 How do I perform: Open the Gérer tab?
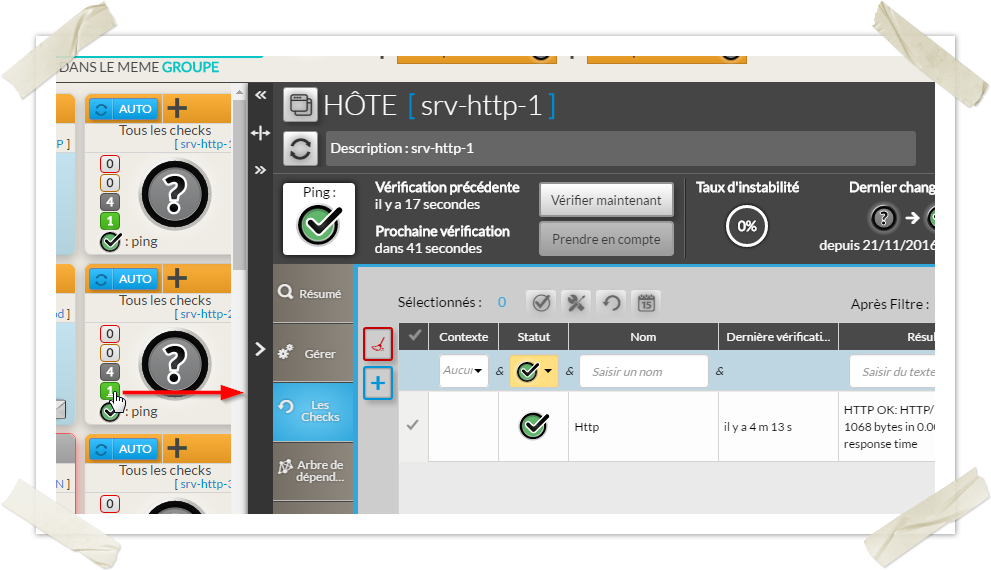point(313,353)
